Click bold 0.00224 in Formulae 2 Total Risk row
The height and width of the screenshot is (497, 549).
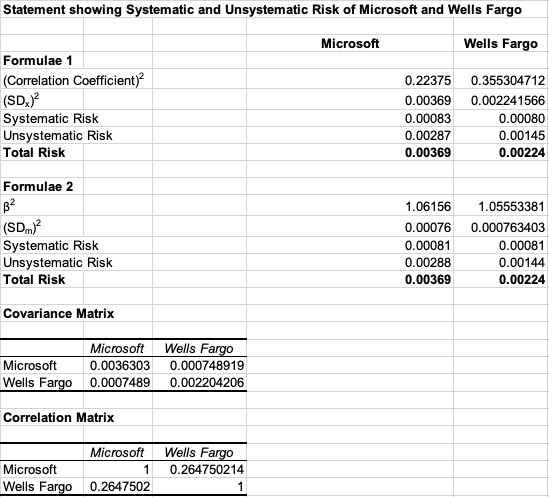click(522, 280)
